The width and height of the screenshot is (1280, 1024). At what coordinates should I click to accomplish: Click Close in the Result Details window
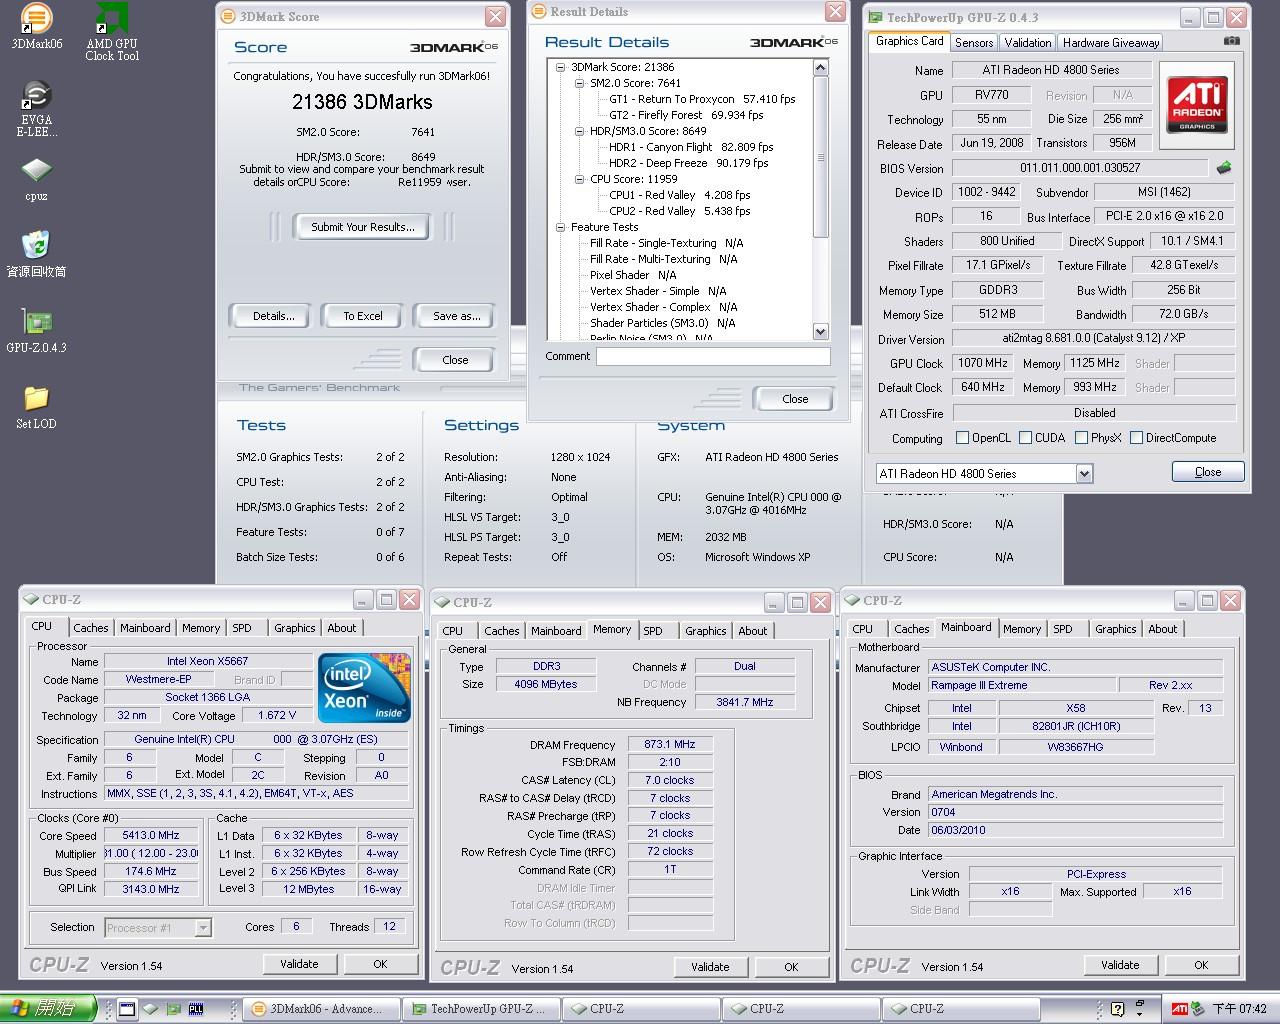click(x=795, y=399)
